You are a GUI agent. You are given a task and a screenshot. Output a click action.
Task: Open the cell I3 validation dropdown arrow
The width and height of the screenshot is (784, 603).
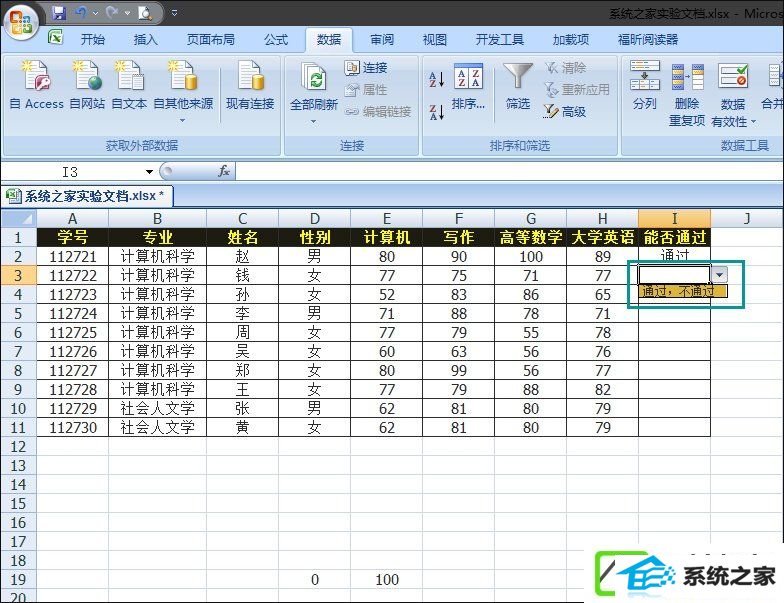719,274
